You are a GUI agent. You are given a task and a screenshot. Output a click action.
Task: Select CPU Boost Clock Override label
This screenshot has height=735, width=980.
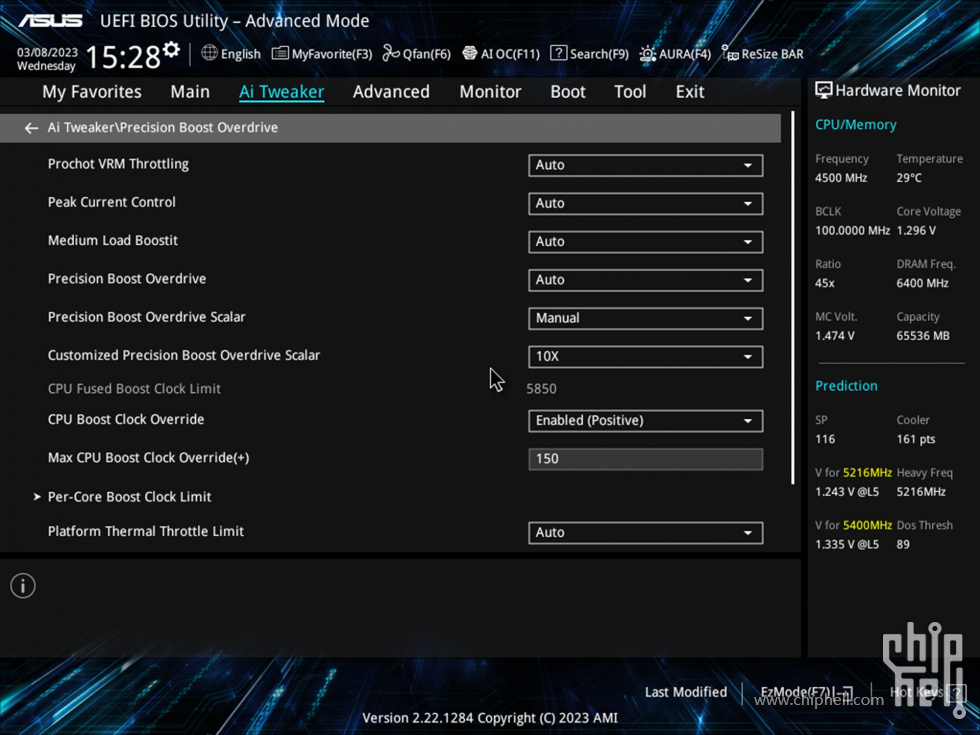coord(126,419)
